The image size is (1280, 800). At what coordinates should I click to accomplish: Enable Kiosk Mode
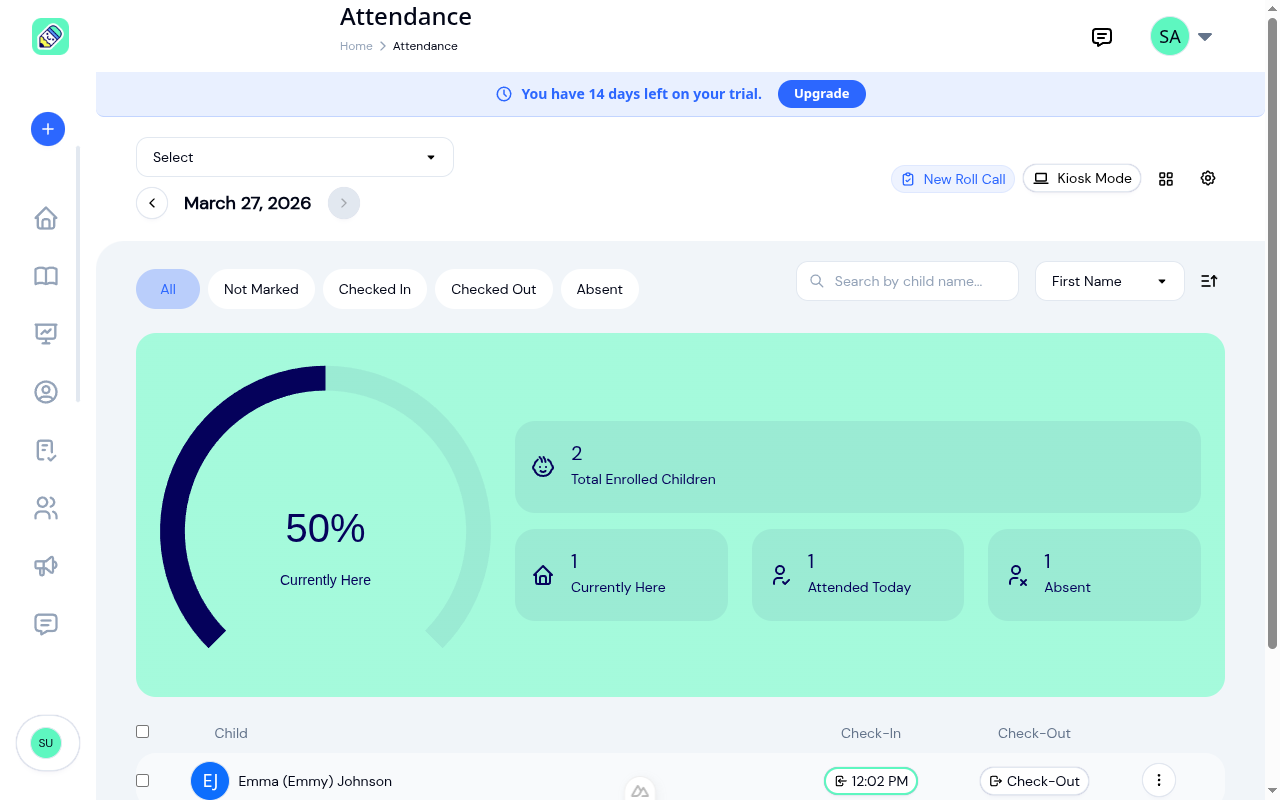[x=1082, y=178]
